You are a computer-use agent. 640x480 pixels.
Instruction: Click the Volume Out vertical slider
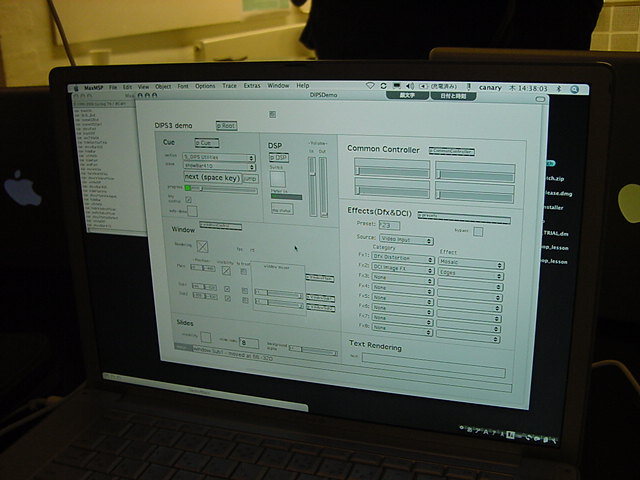click(323, 187)
